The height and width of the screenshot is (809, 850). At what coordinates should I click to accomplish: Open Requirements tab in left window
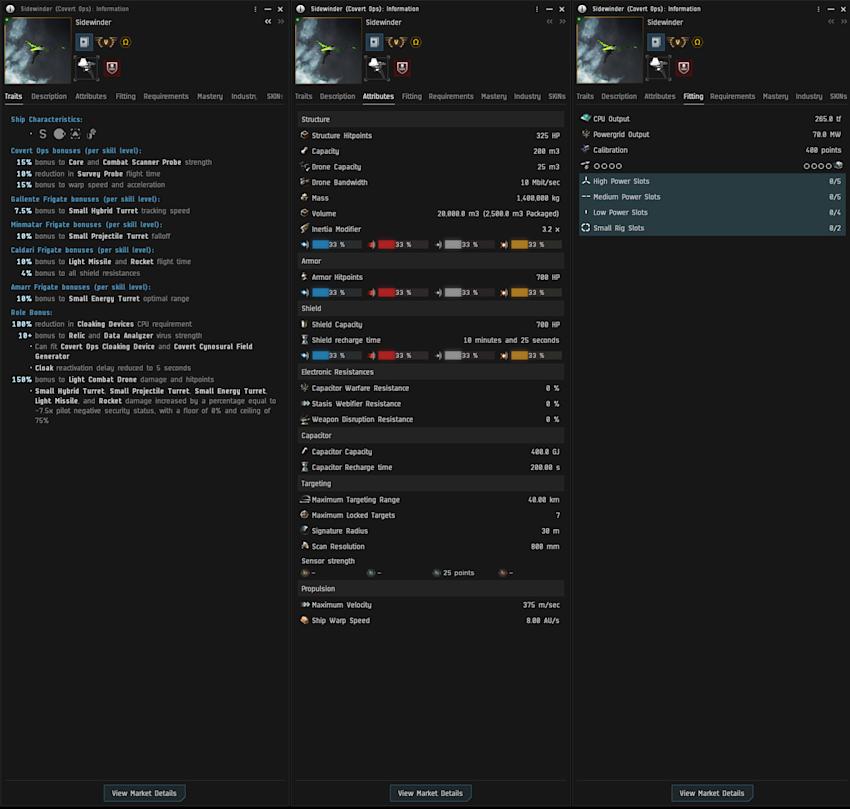pos(166,96)
